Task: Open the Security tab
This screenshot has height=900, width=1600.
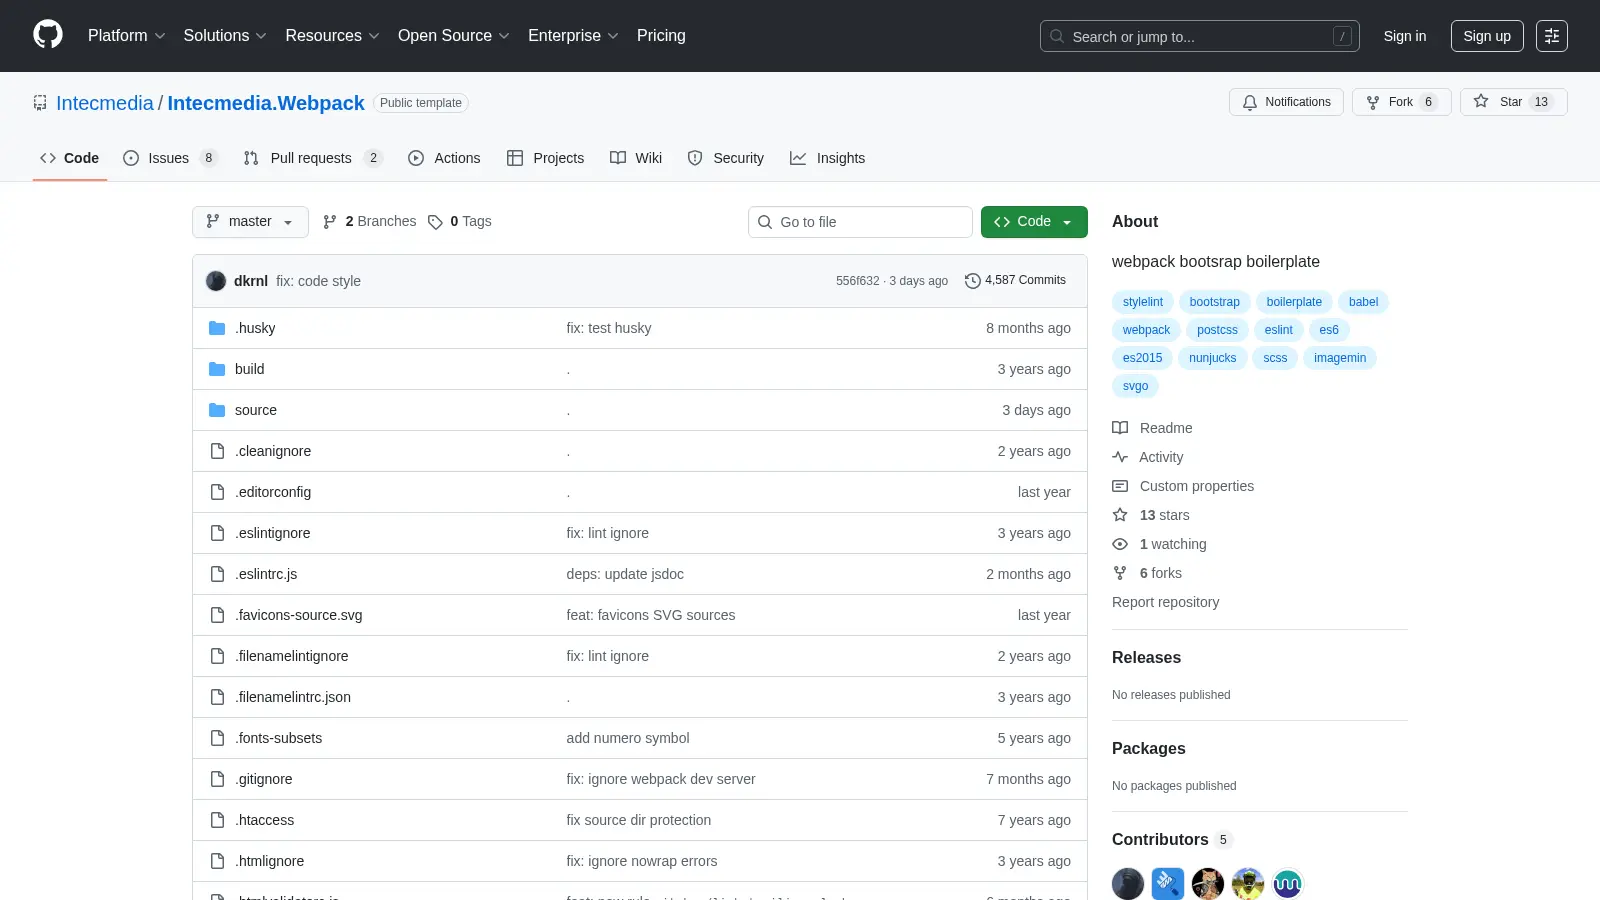Action: [x=726, y=158]
